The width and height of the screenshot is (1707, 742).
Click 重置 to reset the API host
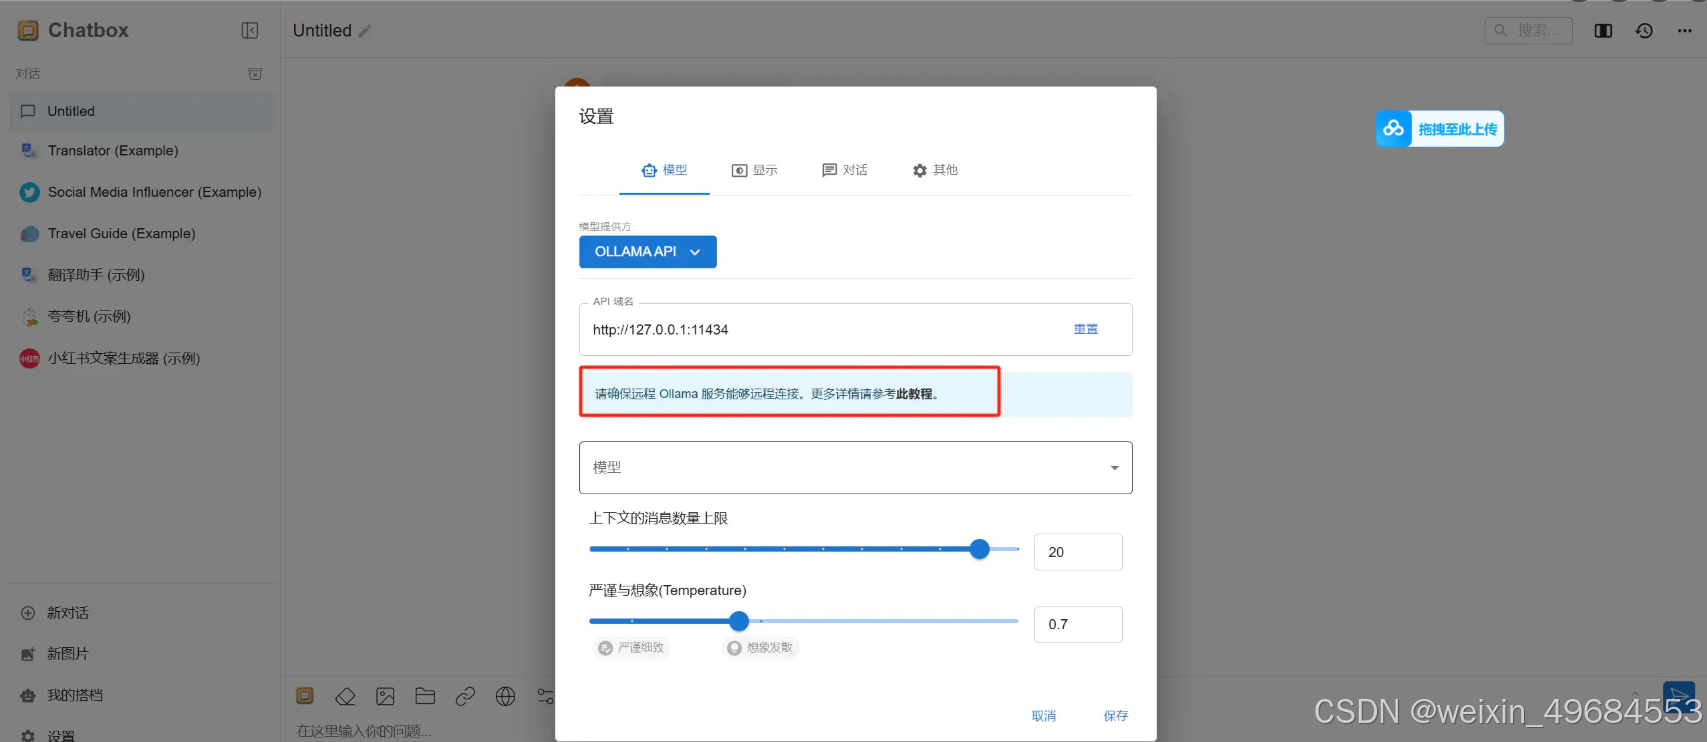(x=1086, y=329)
